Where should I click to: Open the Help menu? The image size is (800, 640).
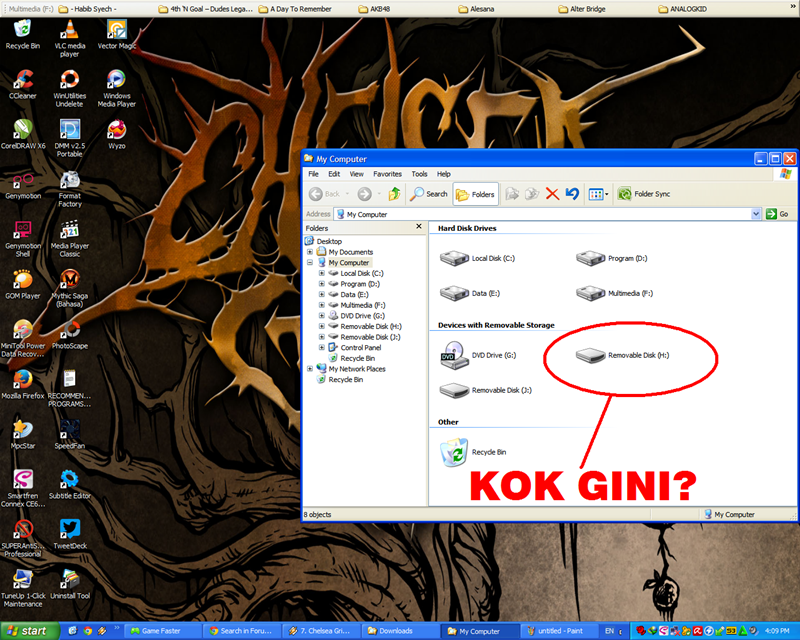click(x=443, y=174)
